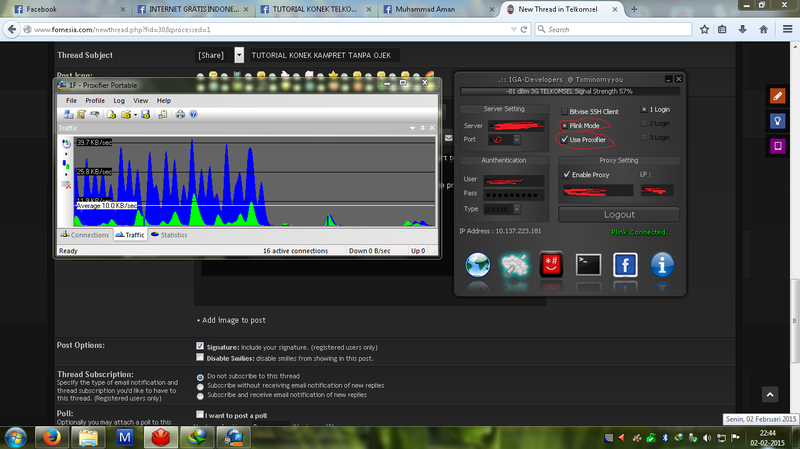Screen dimensions: 800x449
Task: Click the Logout button
Action: point(619,214)
